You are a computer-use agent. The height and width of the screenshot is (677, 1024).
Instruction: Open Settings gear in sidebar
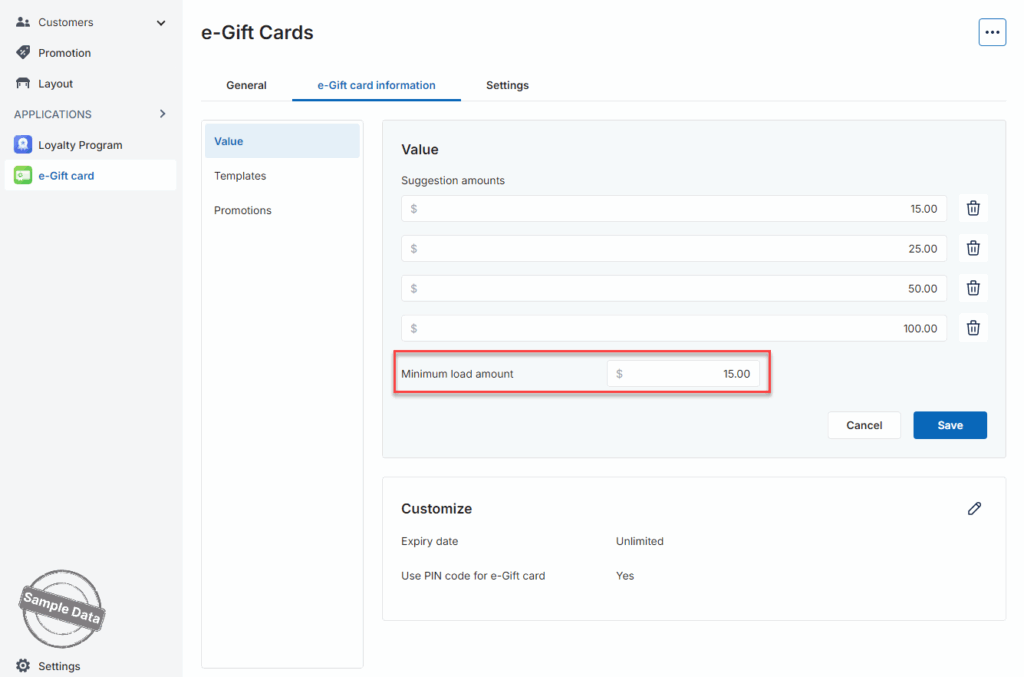click(23, 666)
